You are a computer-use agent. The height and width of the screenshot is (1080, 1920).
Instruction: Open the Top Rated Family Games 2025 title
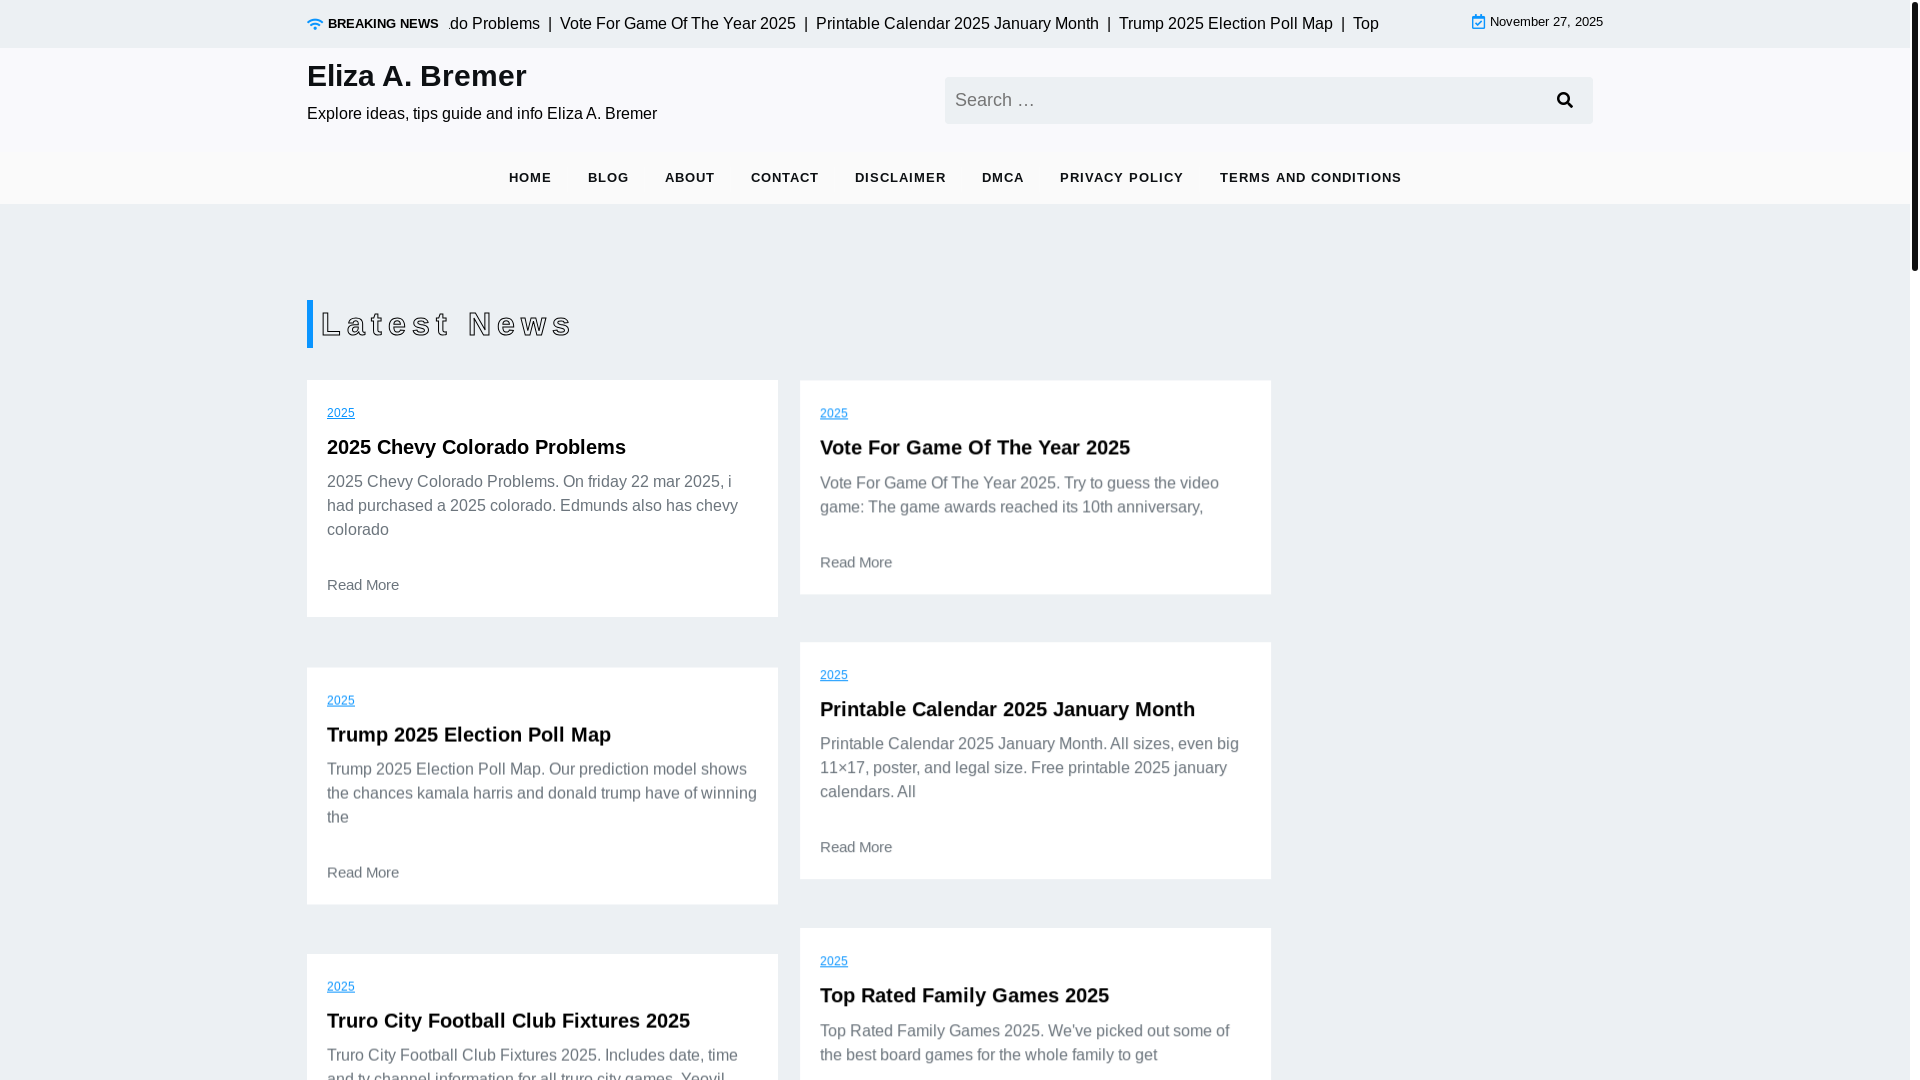tap(964, 995)
